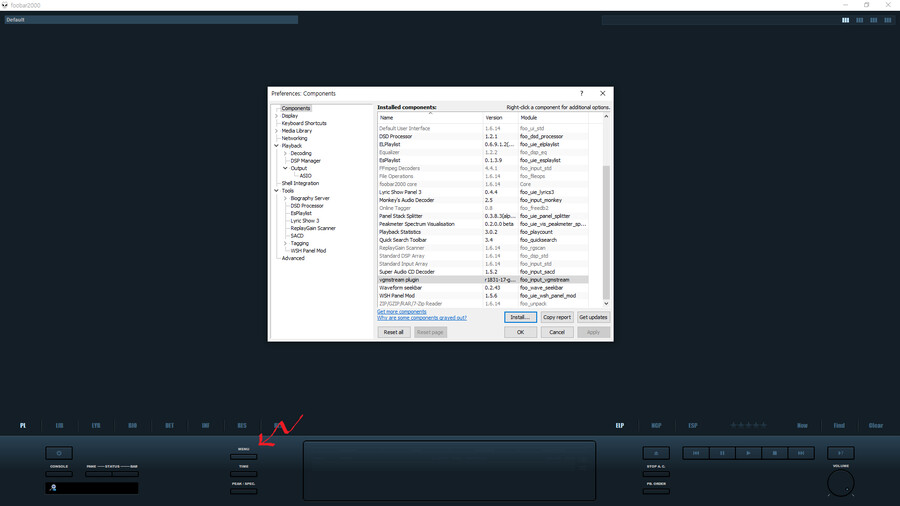Viewport: 900px width, 506px height.
Task: Click the Find button
Action: coord(839,426)
